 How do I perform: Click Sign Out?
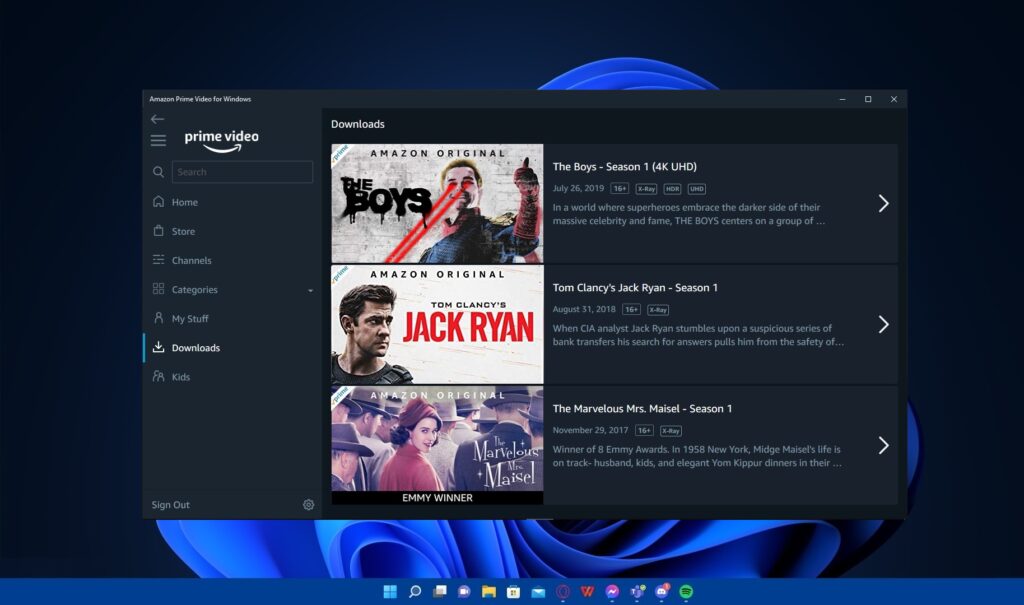[170, 504]
